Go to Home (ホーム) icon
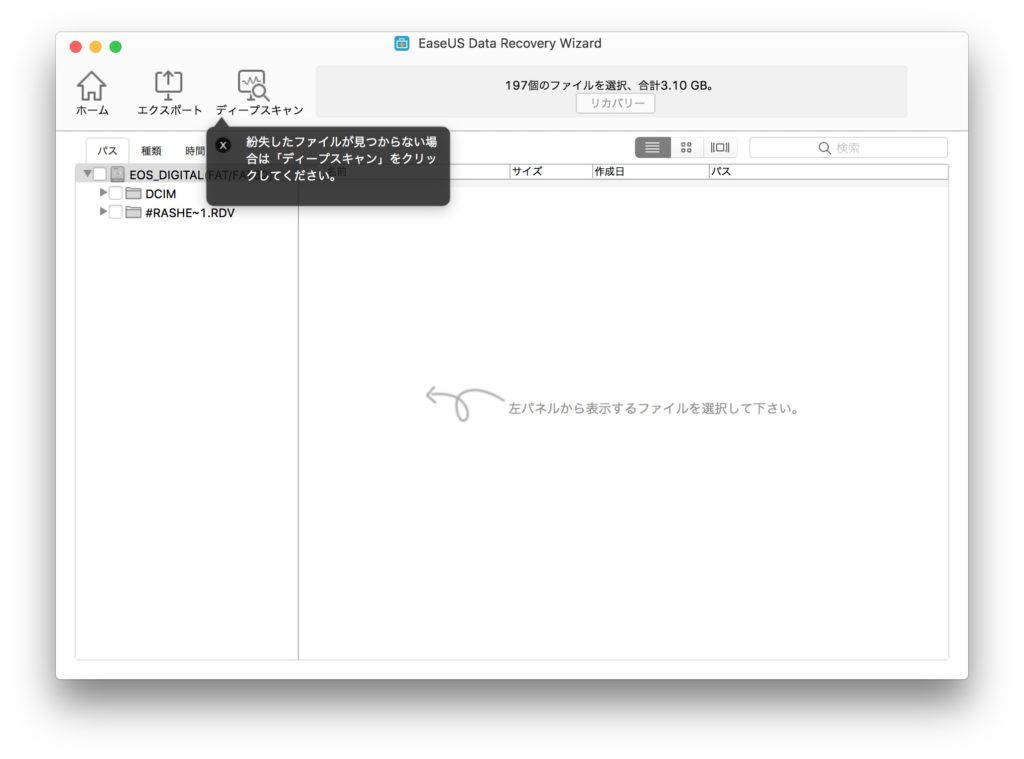This screenshot has height=759, width=1024. [91, 93]
